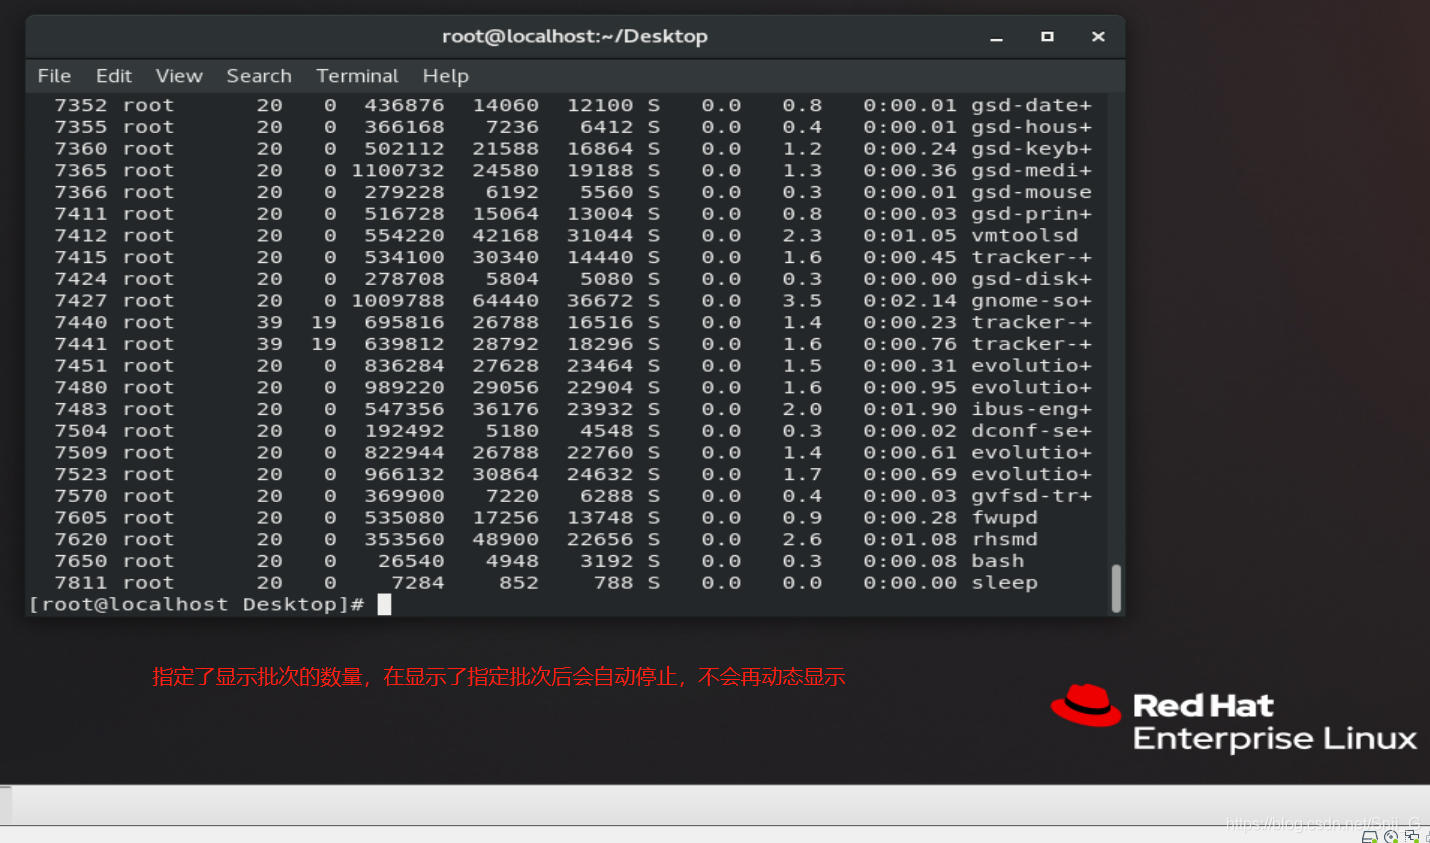Click the terminal vertical scrollbar thumb

click(1116, 588)
